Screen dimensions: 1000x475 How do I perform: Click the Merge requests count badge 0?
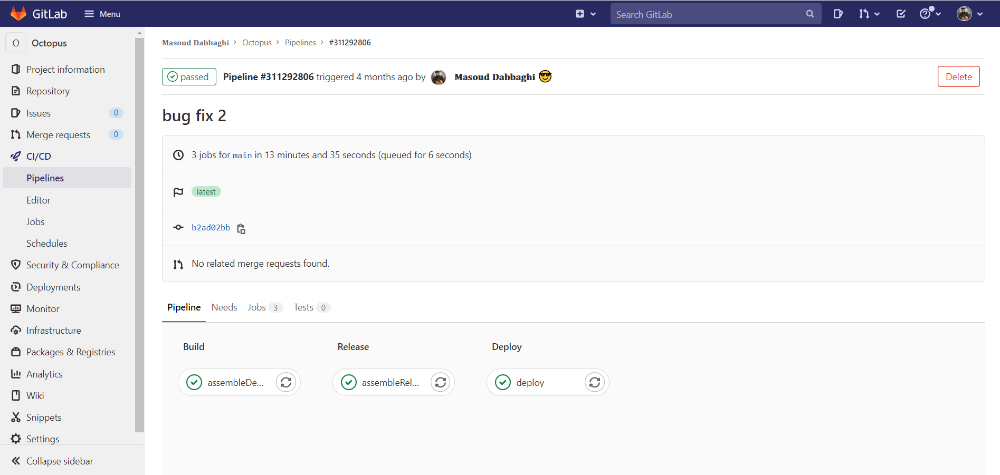pos(115,135)
